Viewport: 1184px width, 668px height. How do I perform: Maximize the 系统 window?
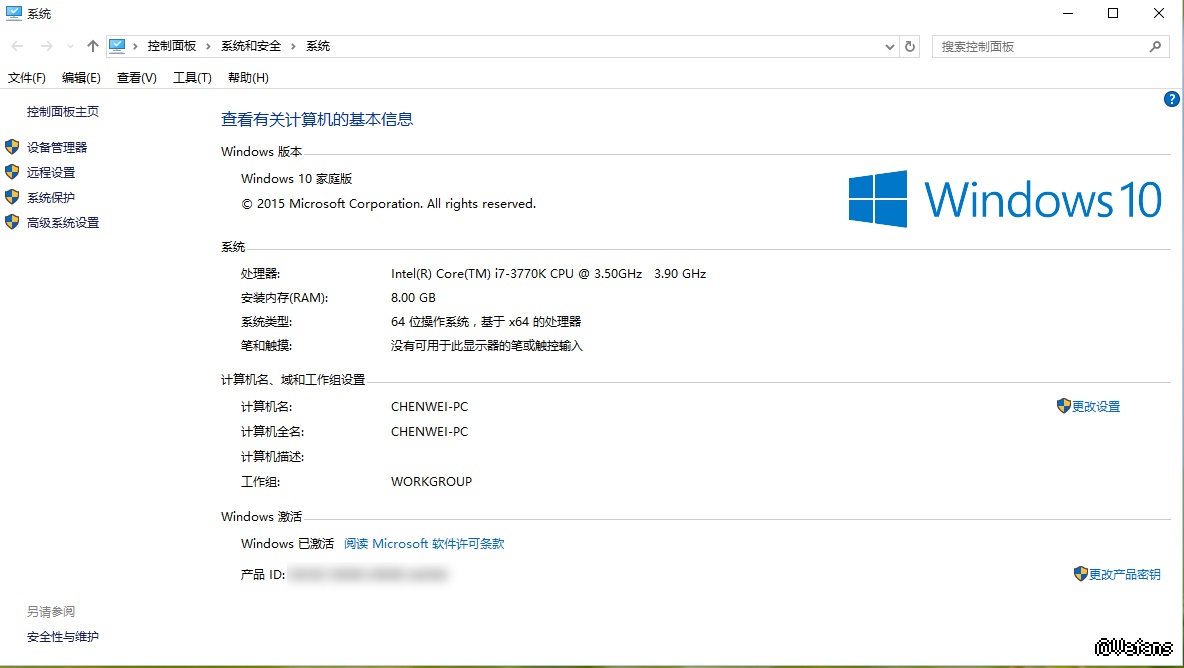click(1113, 14)
